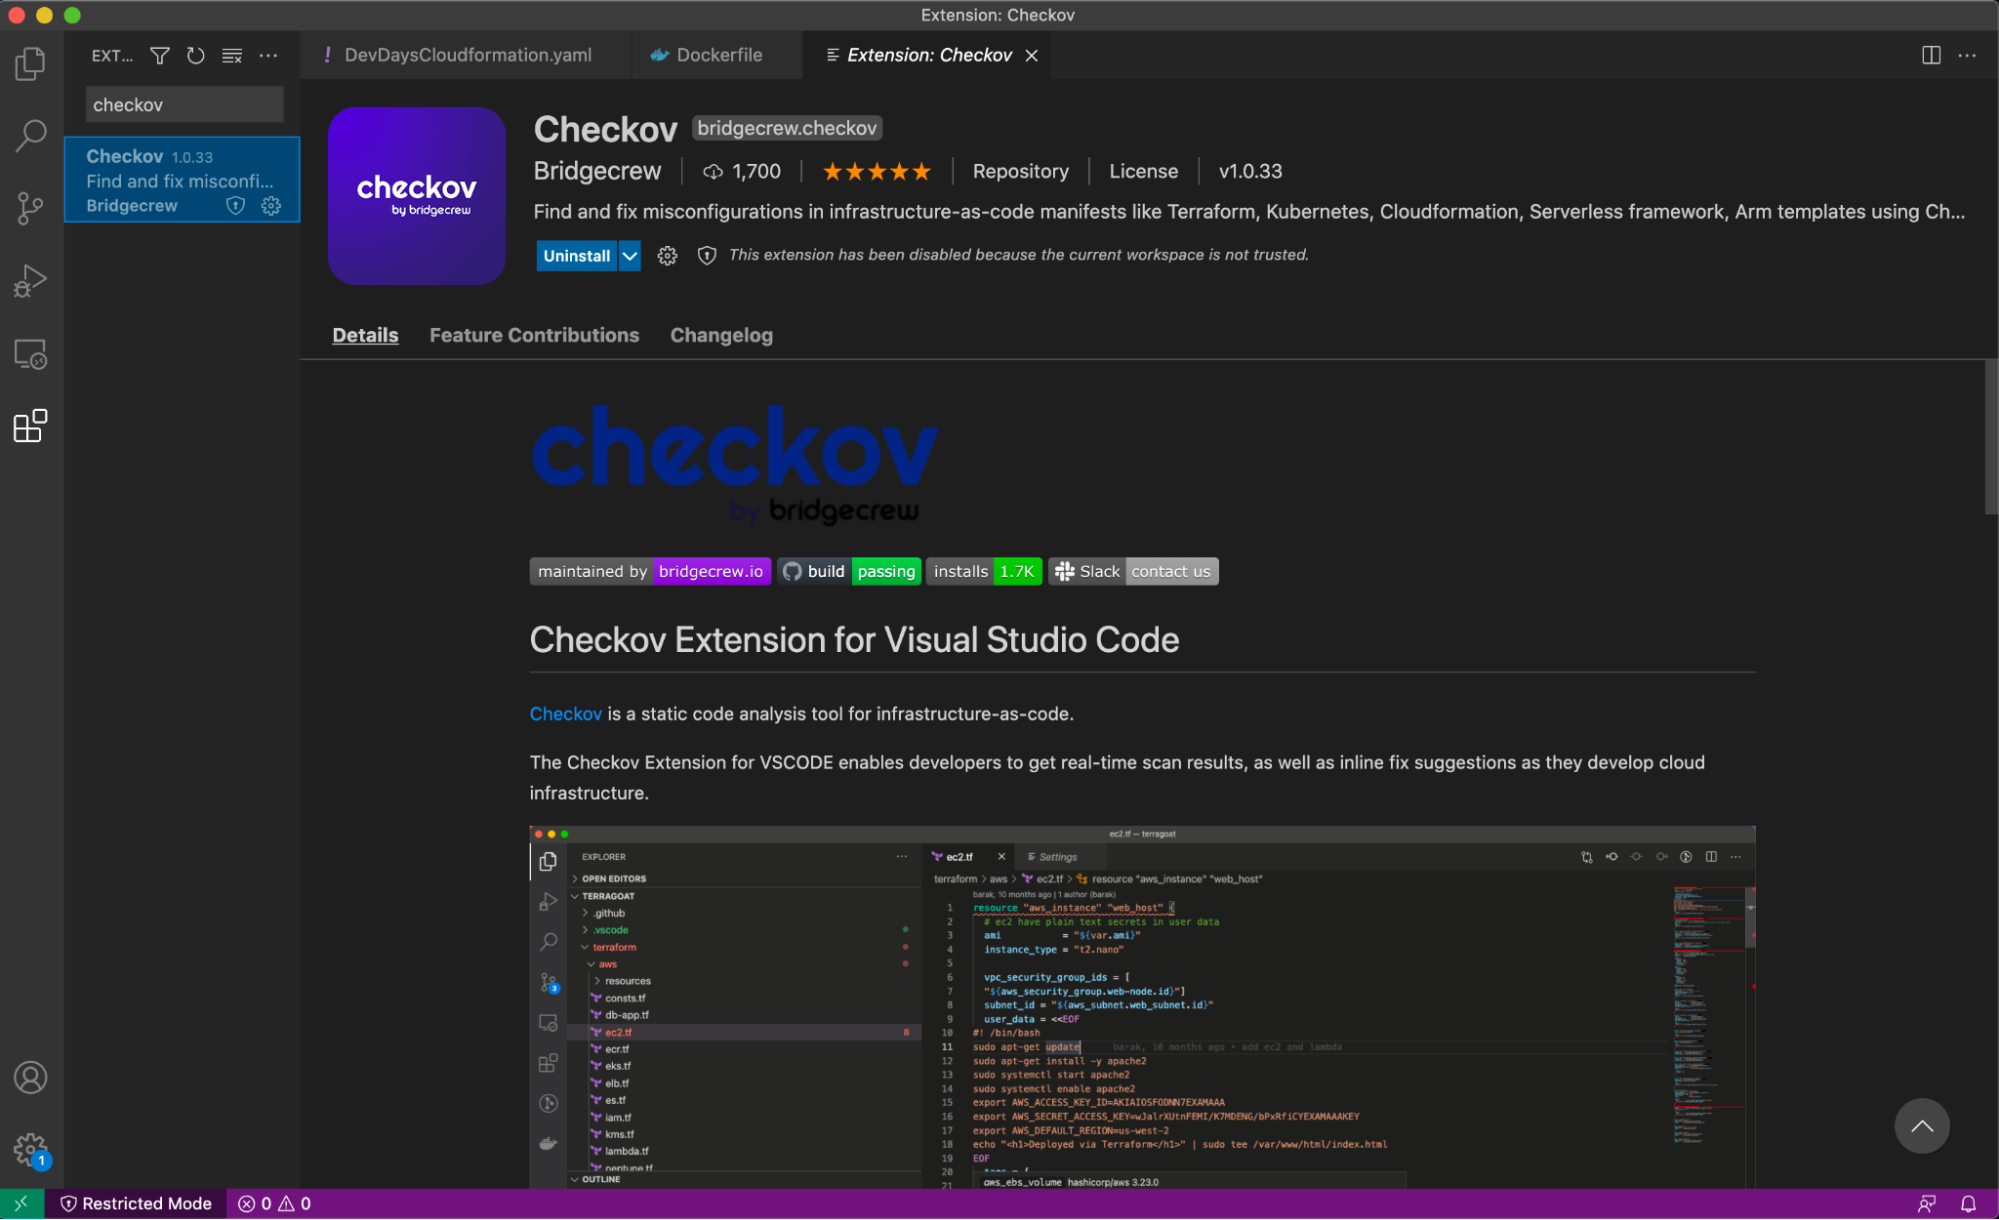Open the Manage gear in activity bar
Viewport: 1999px width, 1220px height.
click(x=31, y=1150)
